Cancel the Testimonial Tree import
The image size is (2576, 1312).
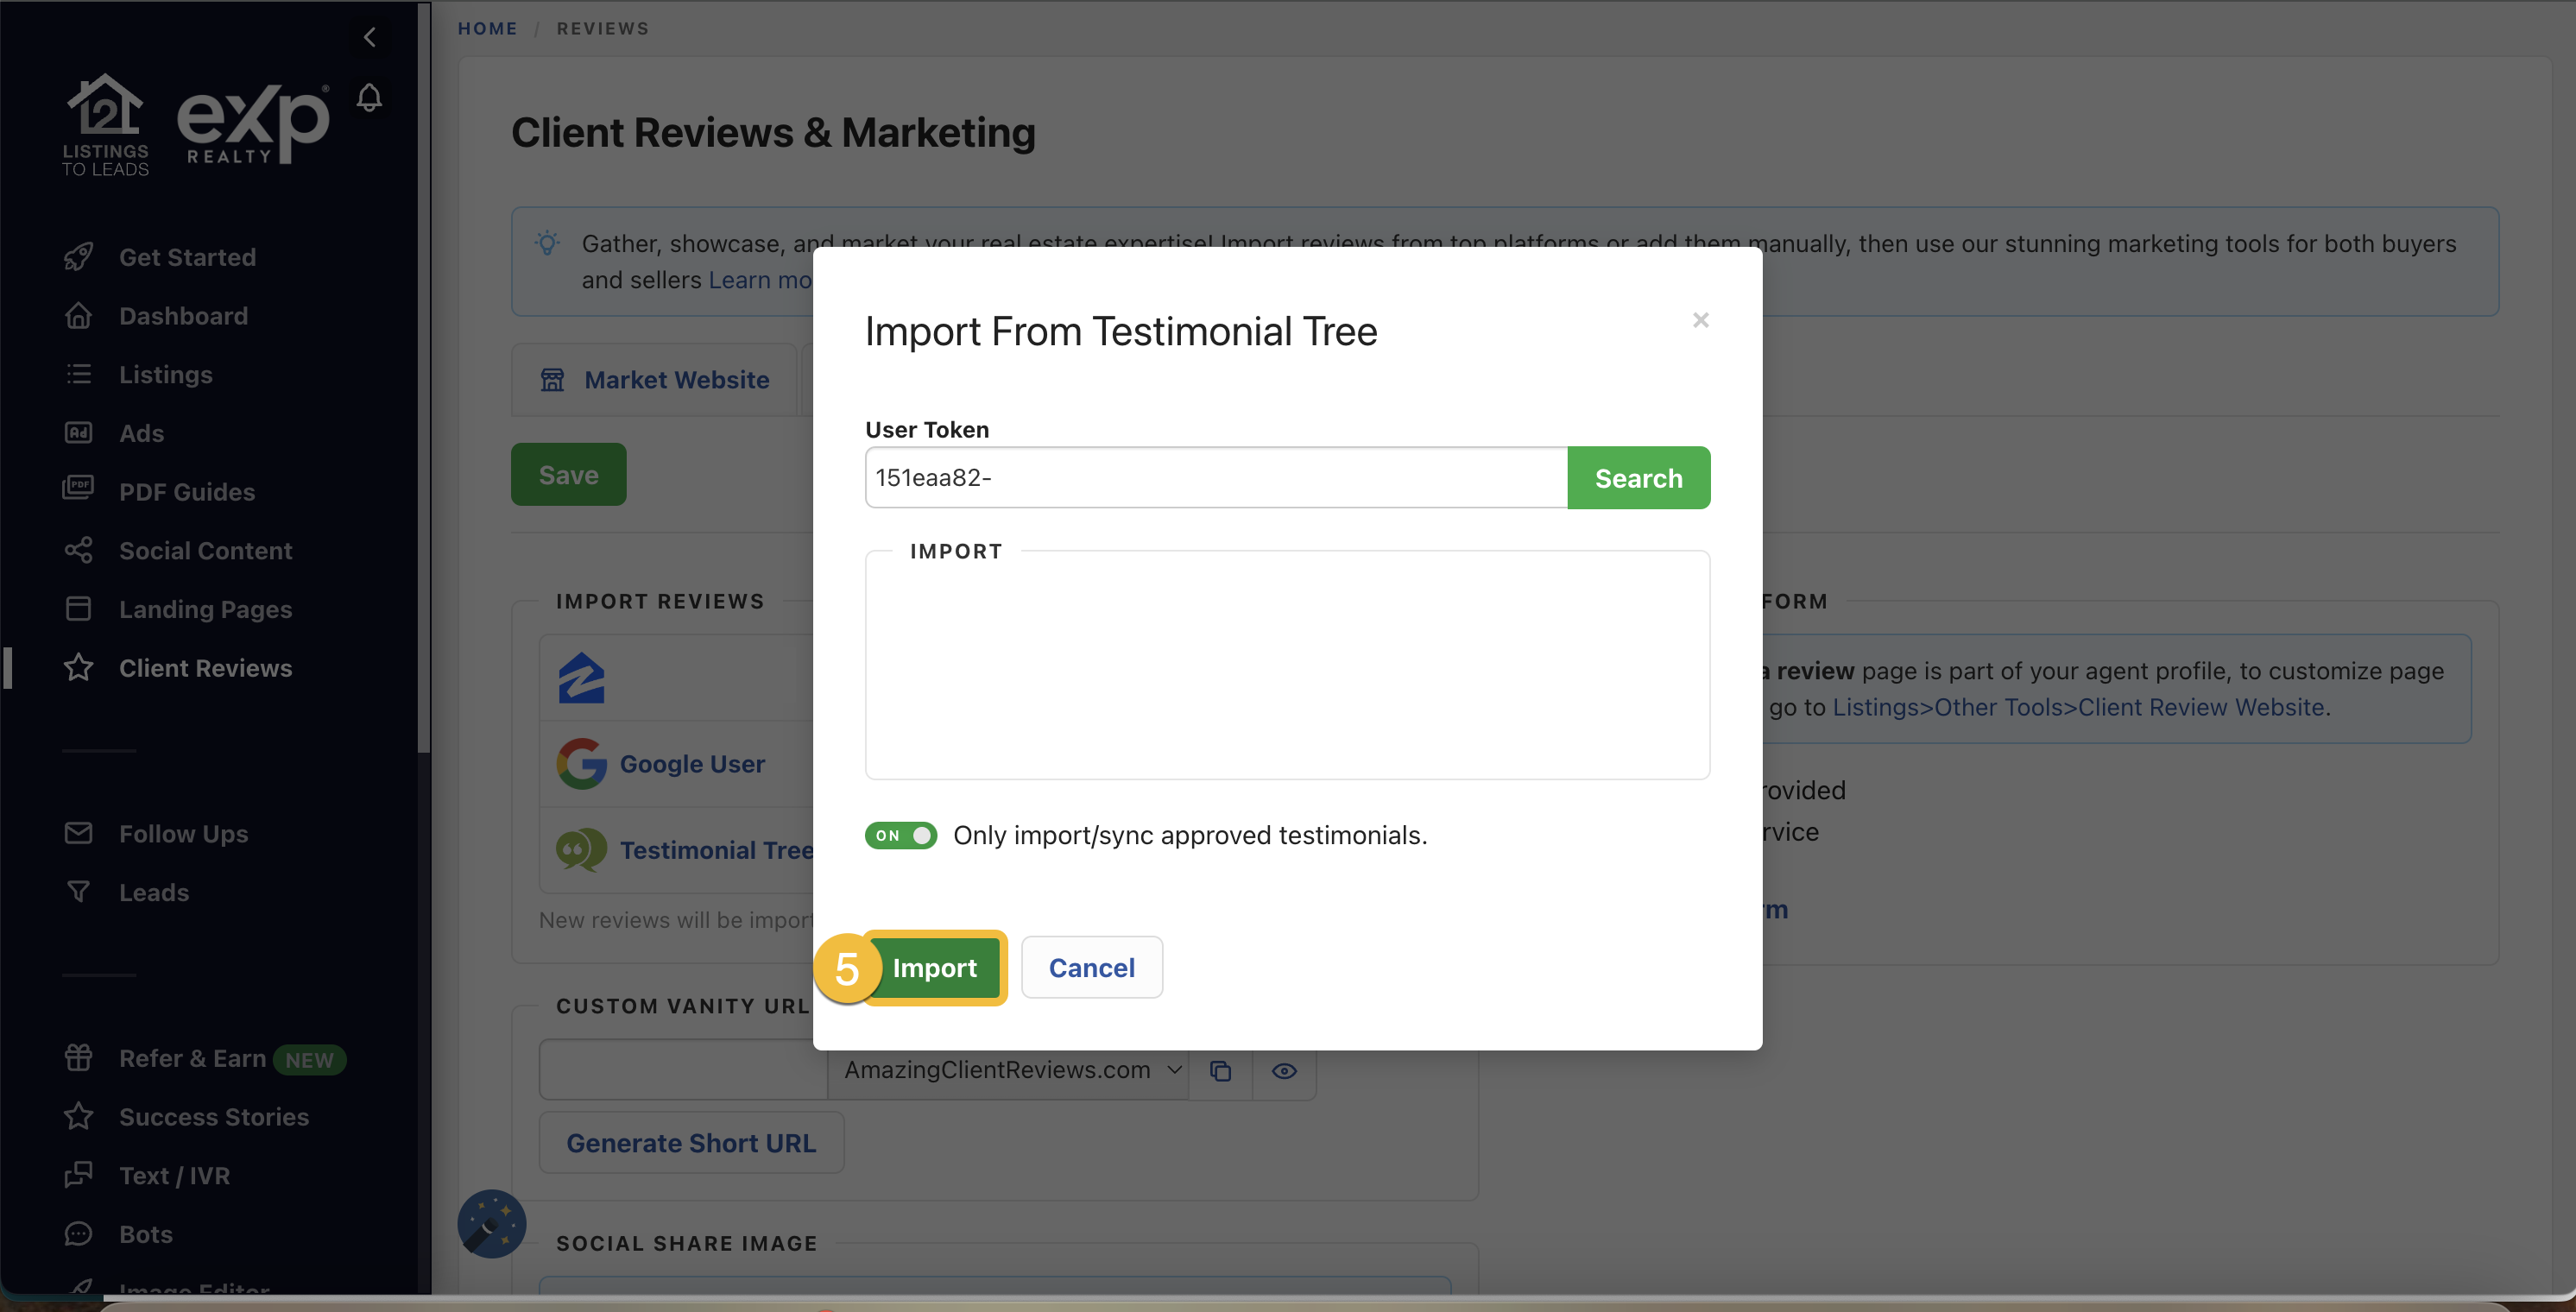click(x=1091, y=967)
